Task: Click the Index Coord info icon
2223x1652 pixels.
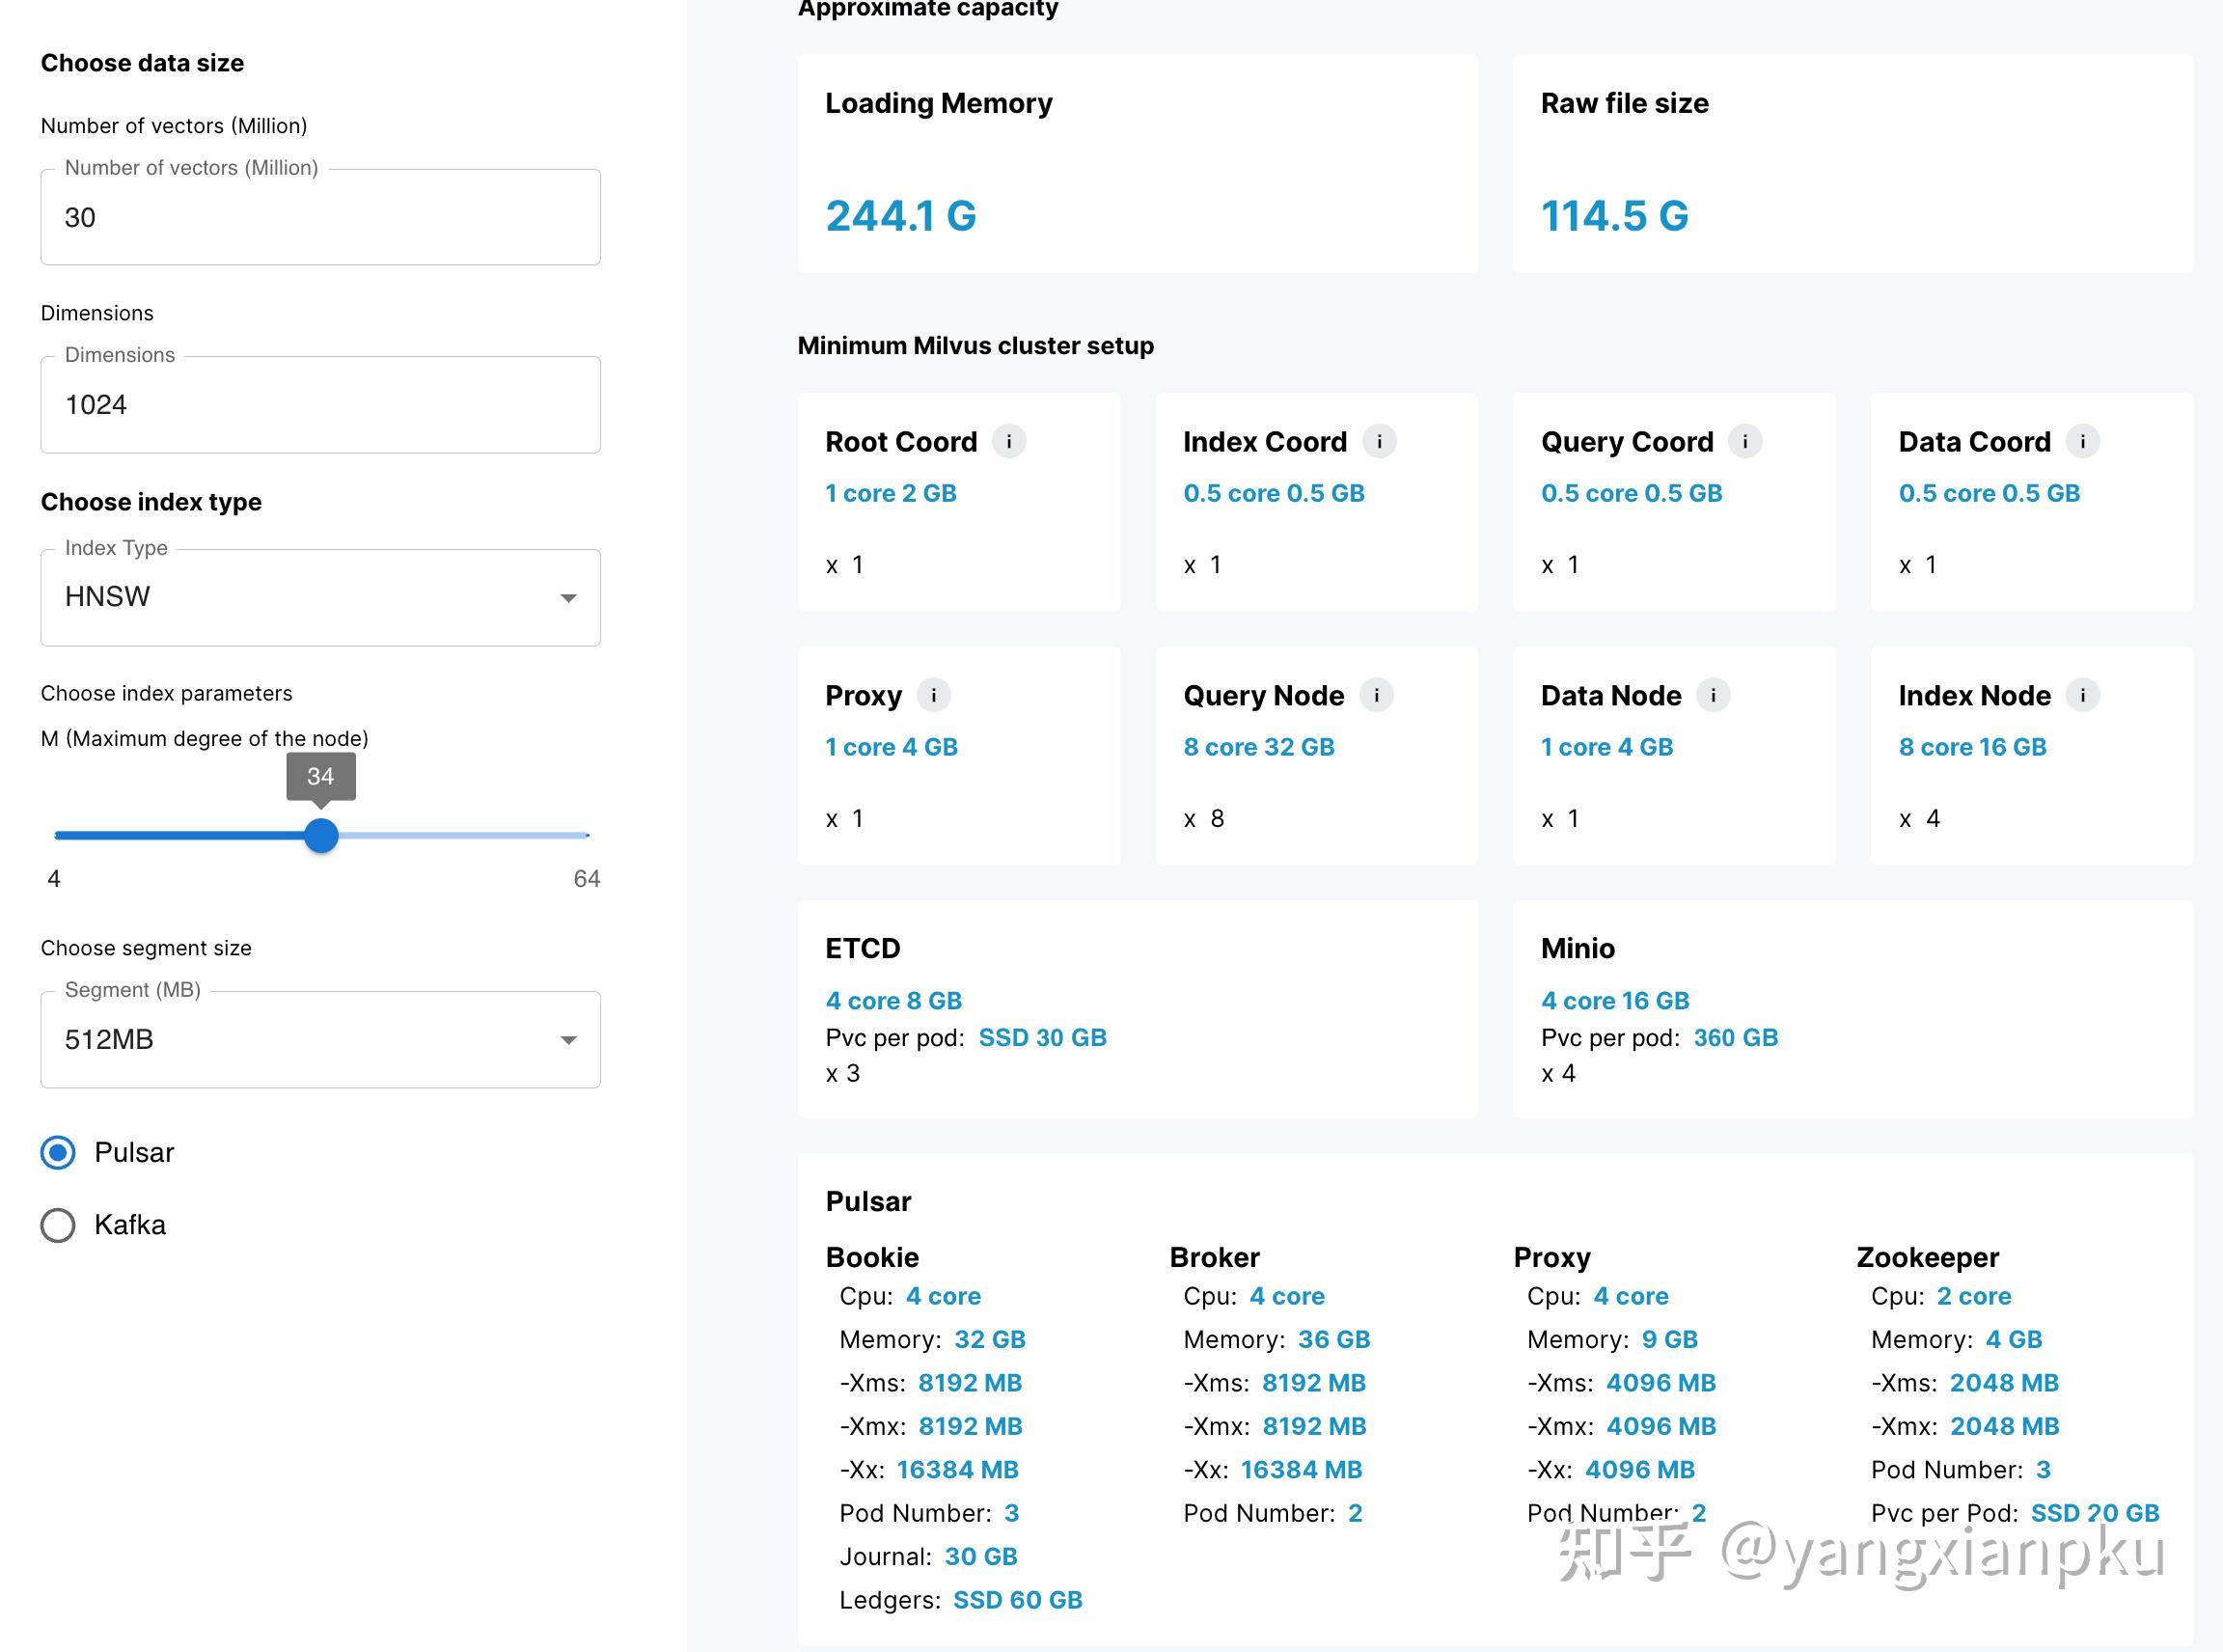Action: (x=1379, y=441)
